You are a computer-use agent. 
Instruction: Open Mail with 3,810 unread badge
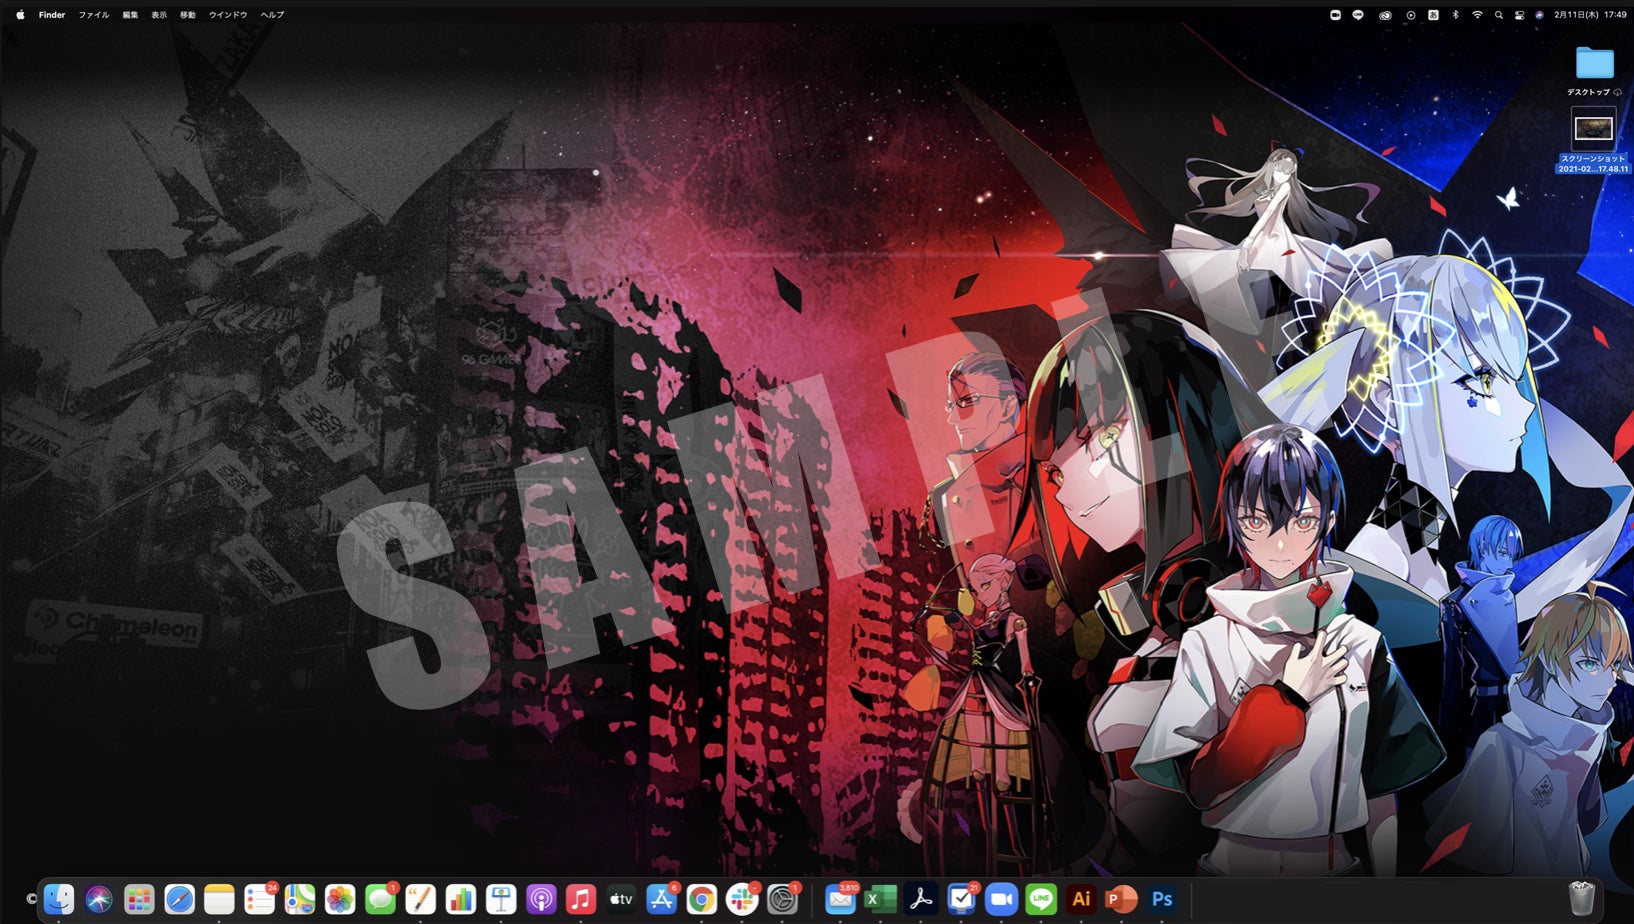click(x=840, y=899)
